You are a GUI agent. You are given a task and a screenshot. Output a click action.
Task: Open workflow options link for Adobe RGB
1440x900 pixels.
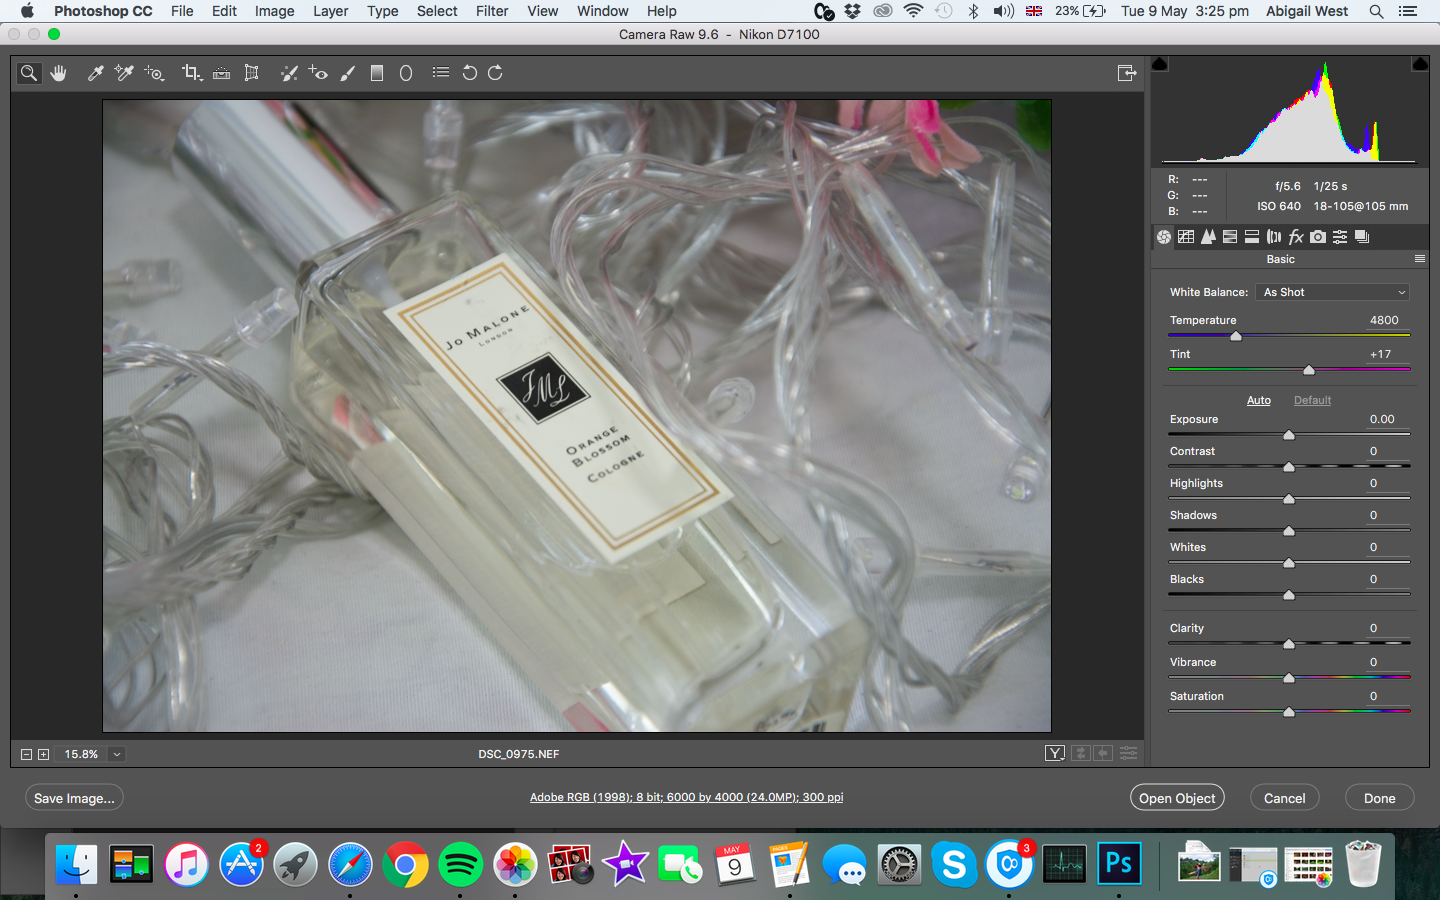[x=686, y=797]
